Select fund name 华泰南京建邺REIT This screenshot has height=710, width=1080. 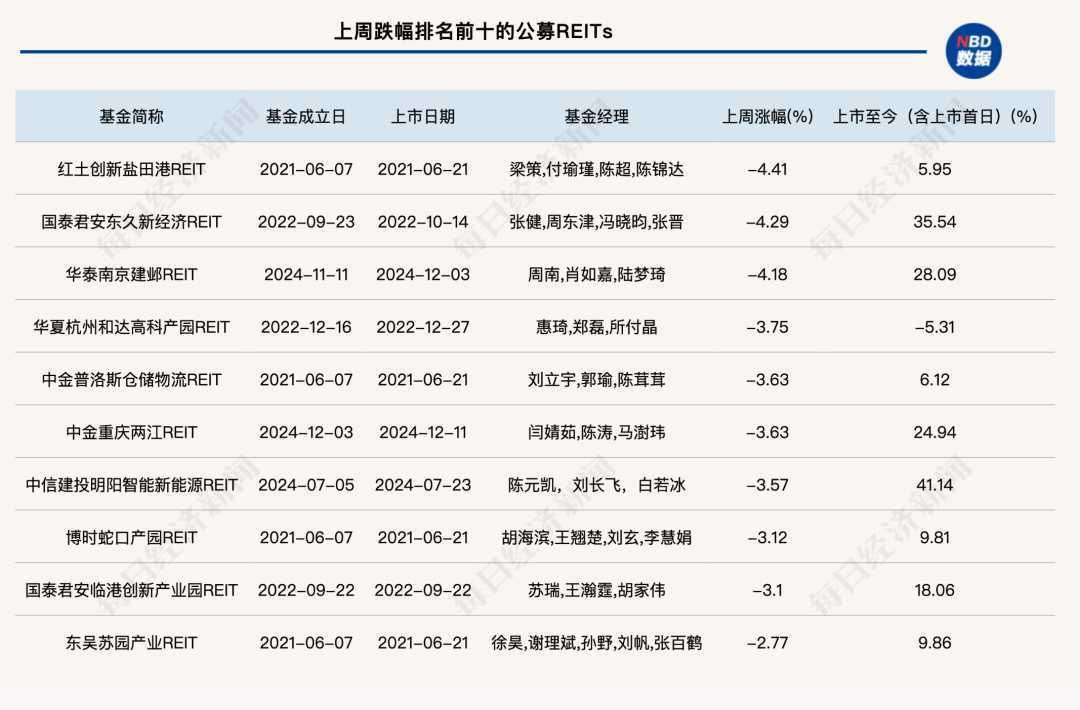131,274
